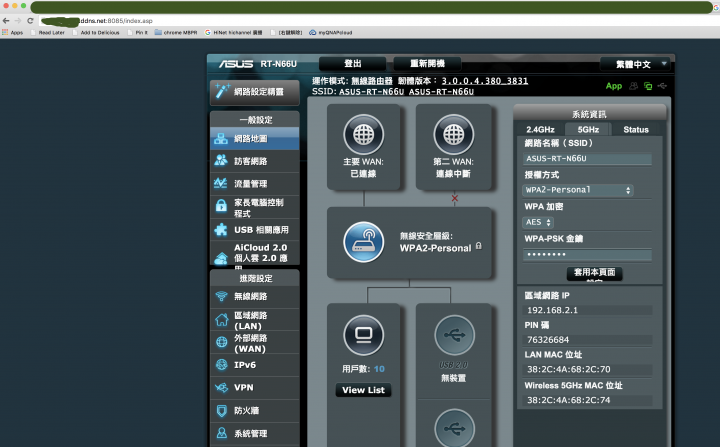Click the browser back arrow
720x447 pixels.
pyautogui.click(x=6, y=21)
